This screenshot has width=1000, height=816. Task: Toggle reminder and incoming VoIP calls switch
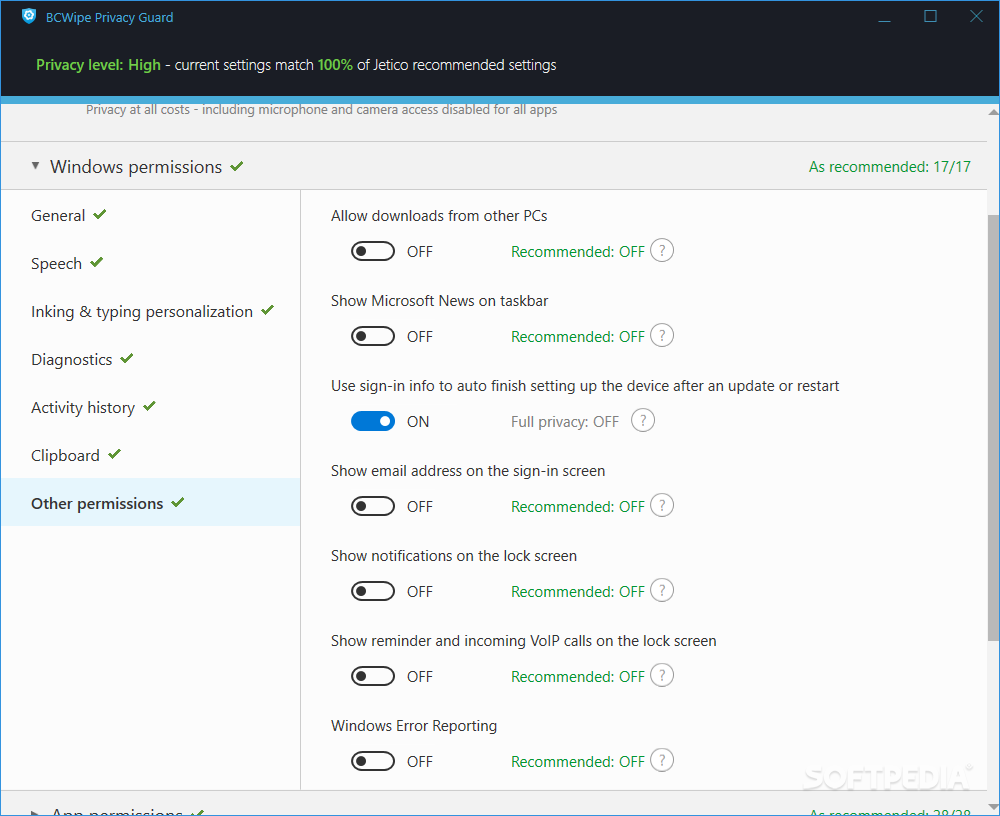point(373,676)
